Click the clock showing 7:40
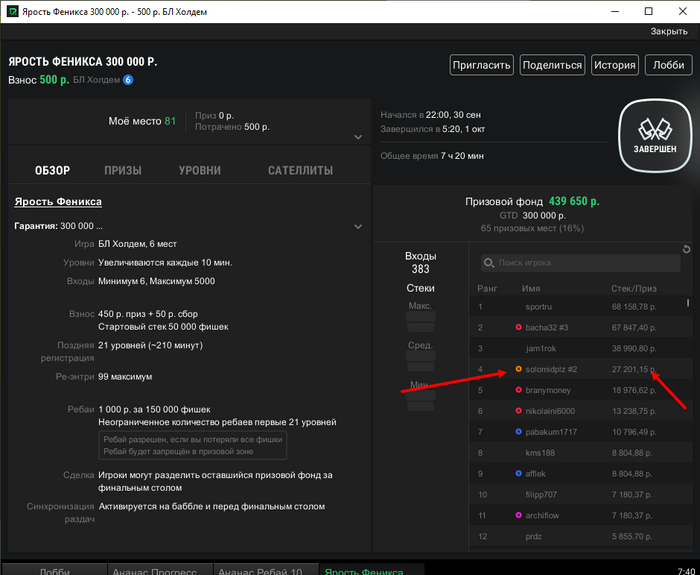The image size is (700, 575). point(686,571)
